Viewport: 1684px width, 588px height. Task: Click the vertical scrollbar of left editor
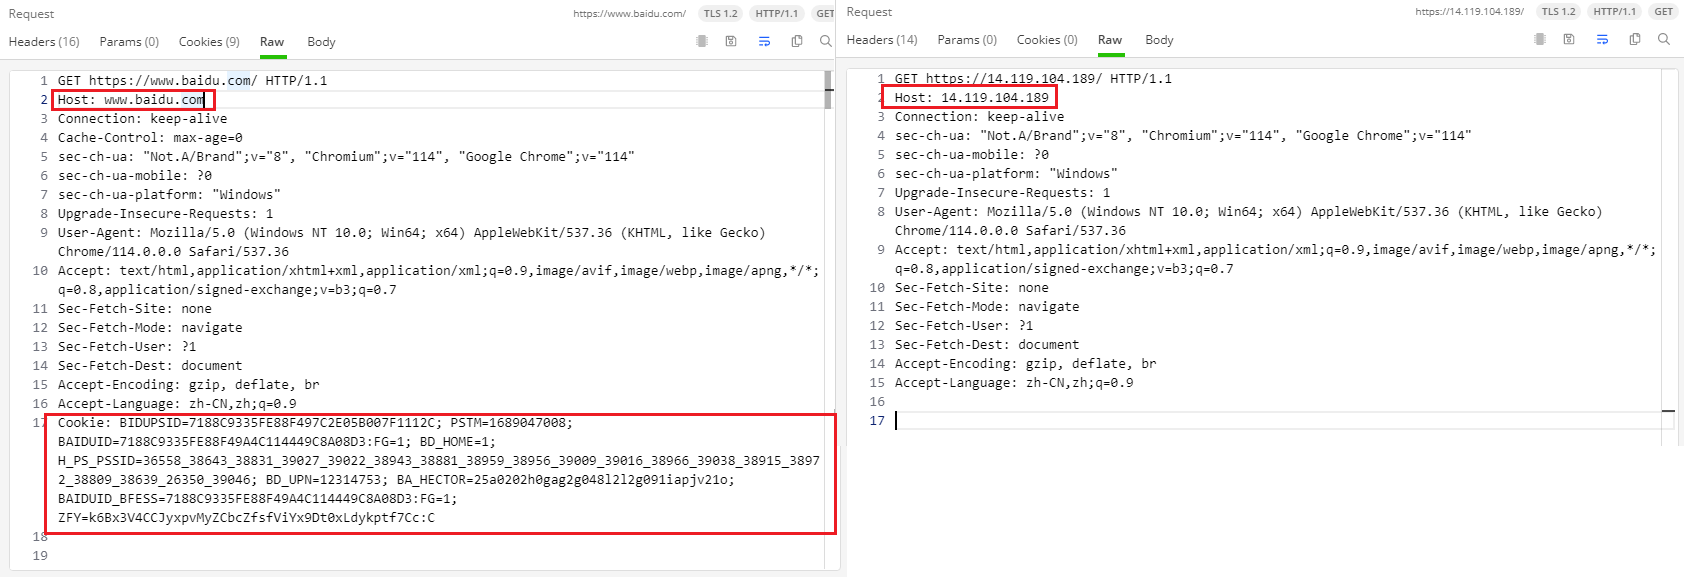828,90
